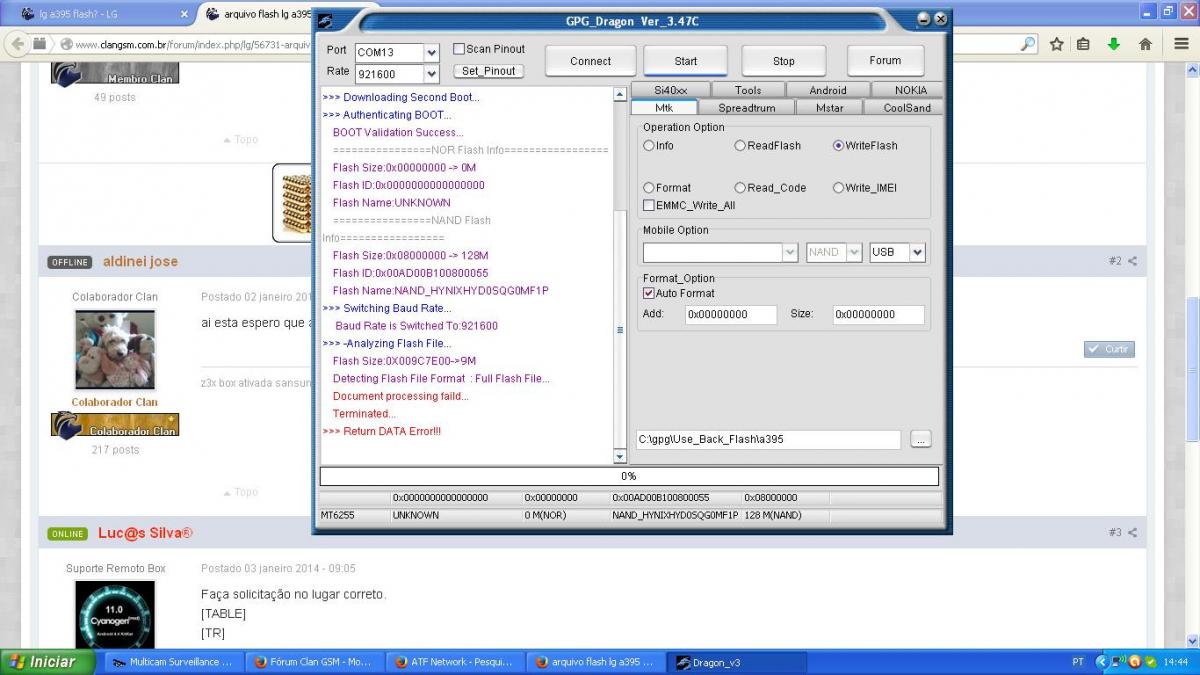Minimize the GPG_Dragon window
Image resolution: width=1200 pixels, height=675 pixels.
pyautogui.click(x=923, y=19)
